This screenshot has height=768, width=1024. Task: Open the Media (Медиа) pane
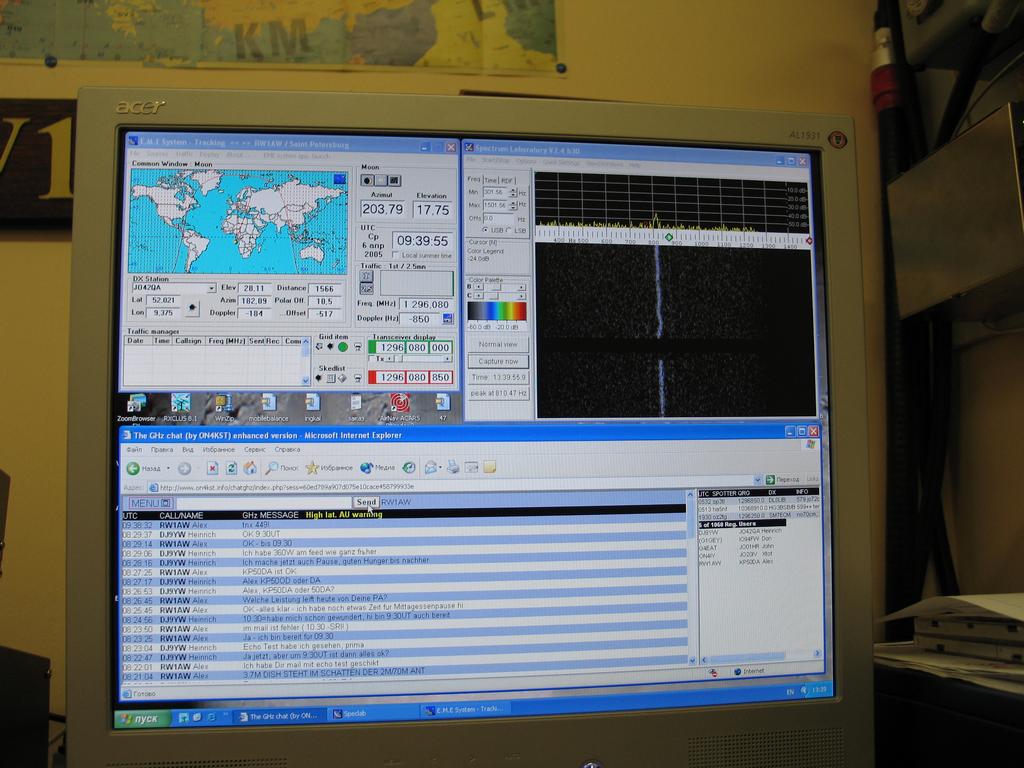click(x=377, y=468)
